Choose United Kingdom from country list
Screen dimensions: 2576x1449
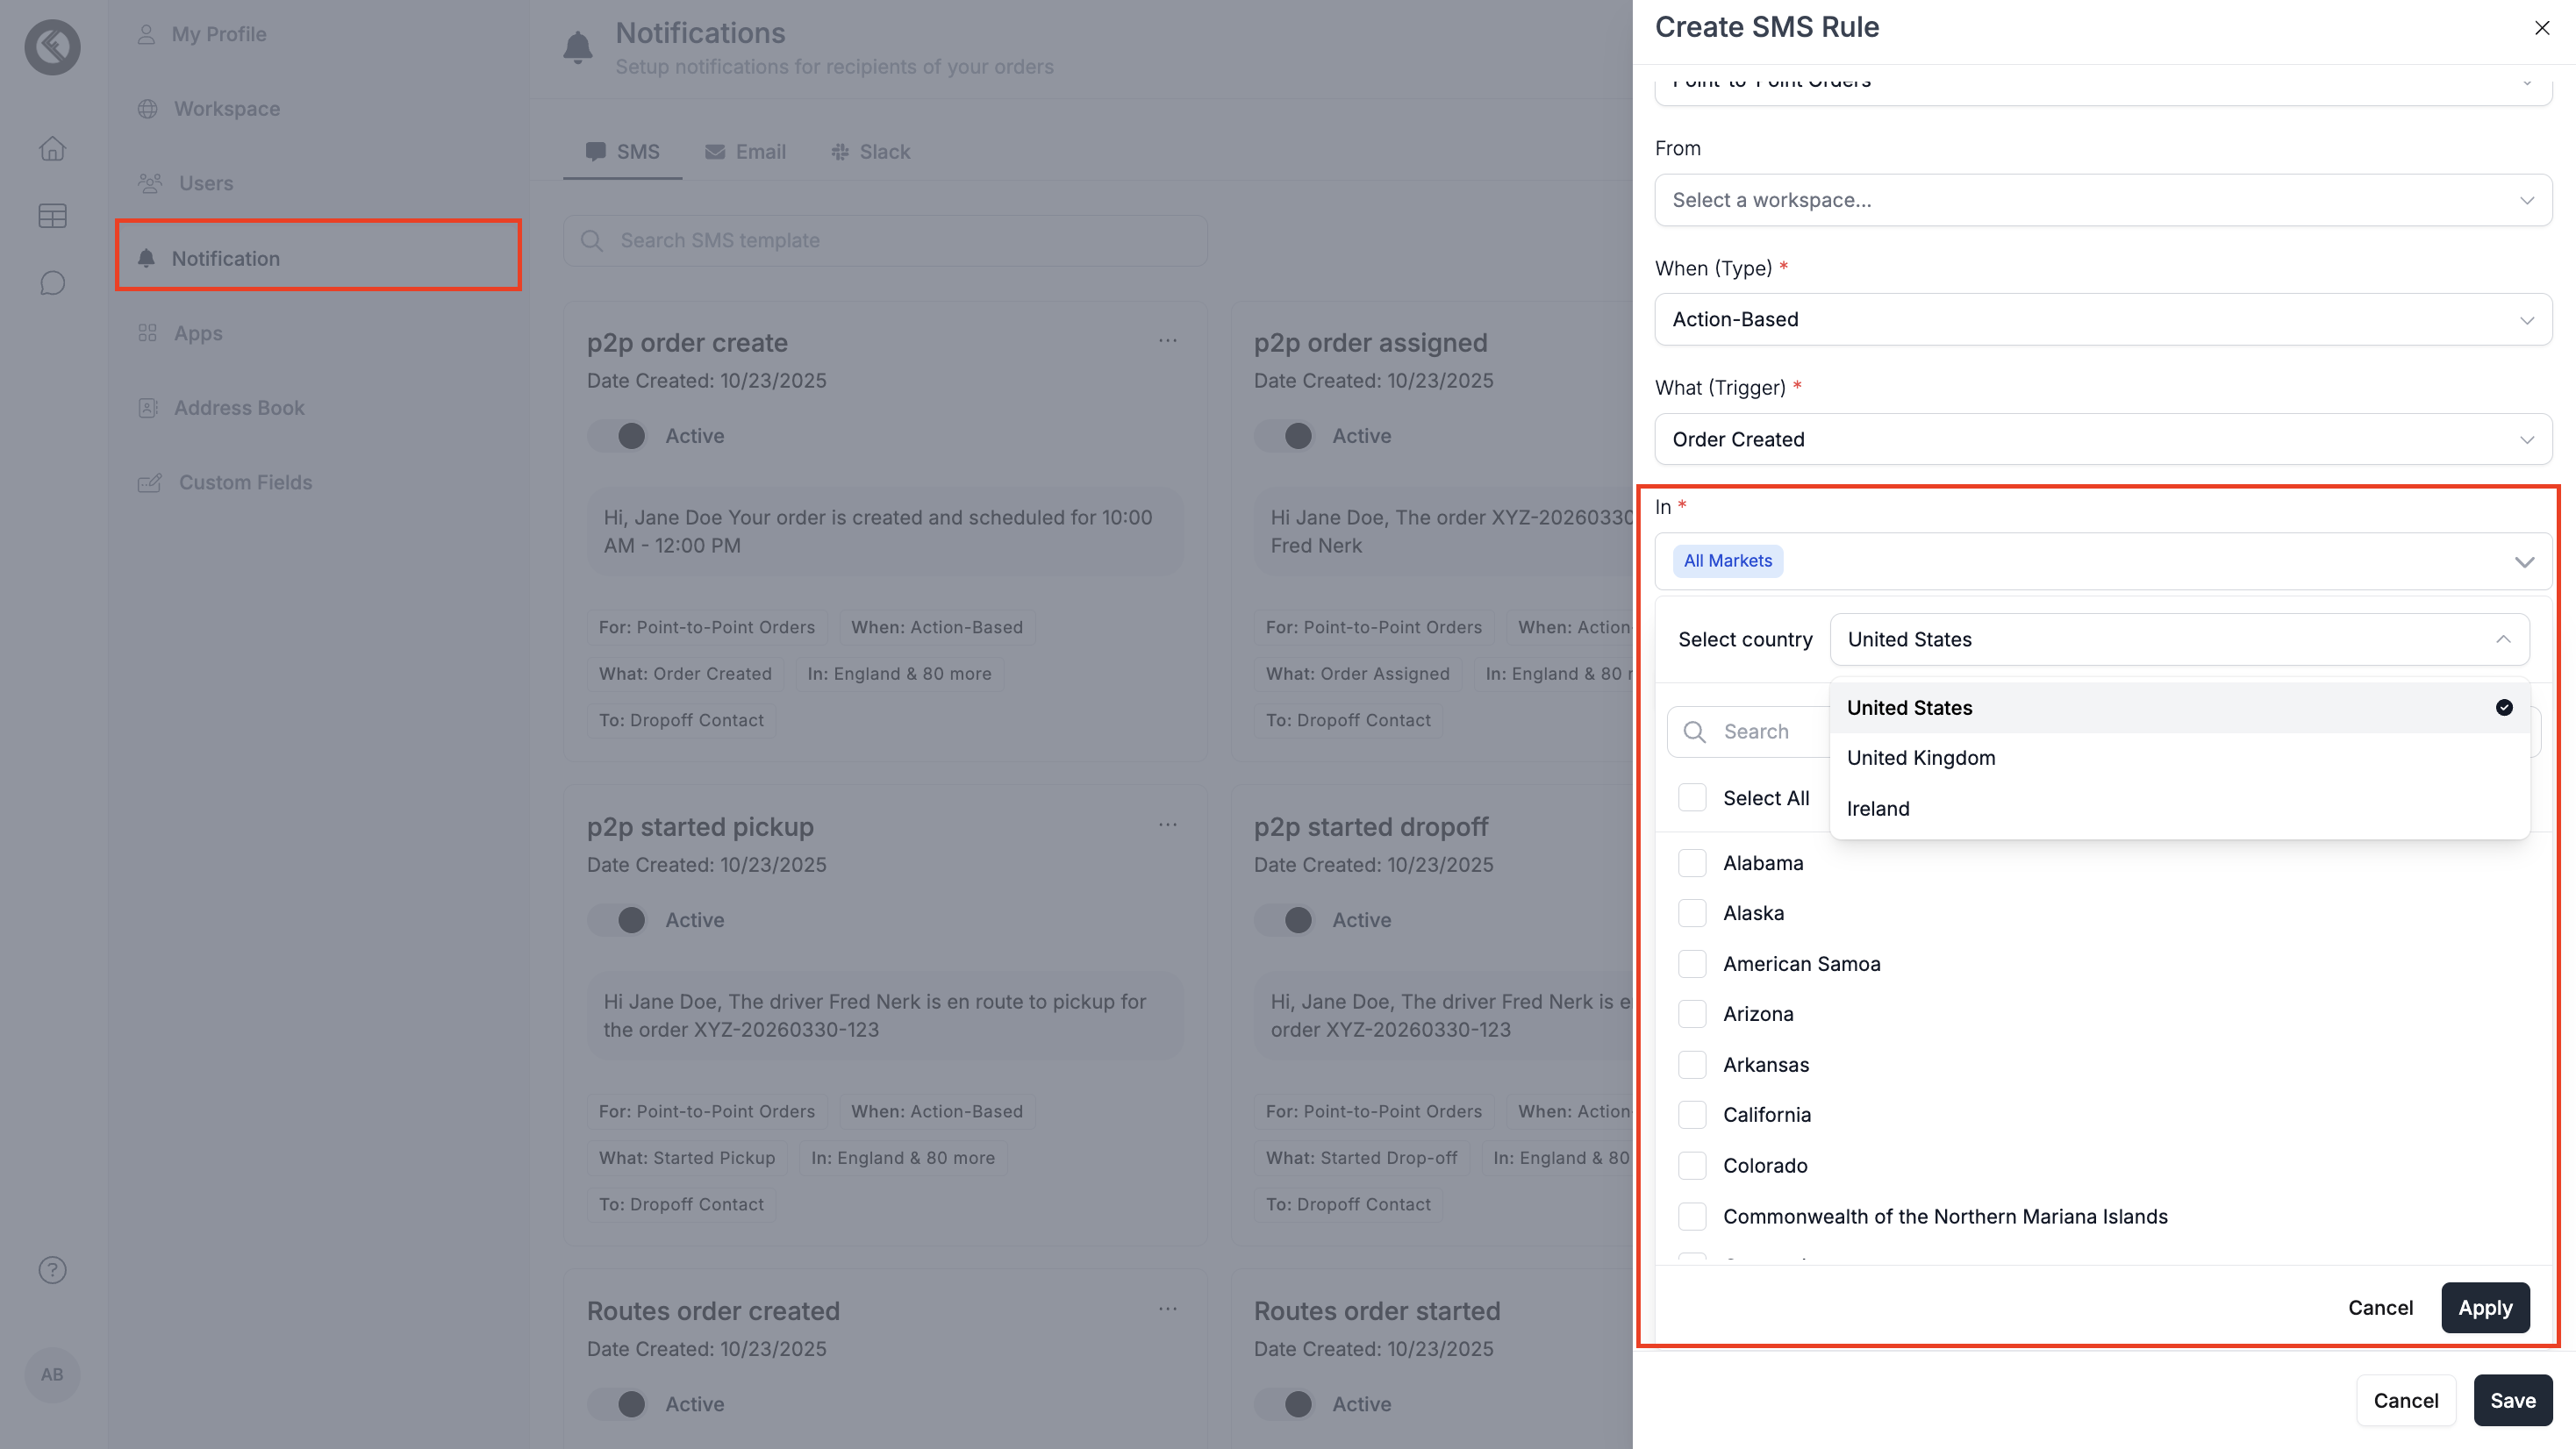[1920, 758]
